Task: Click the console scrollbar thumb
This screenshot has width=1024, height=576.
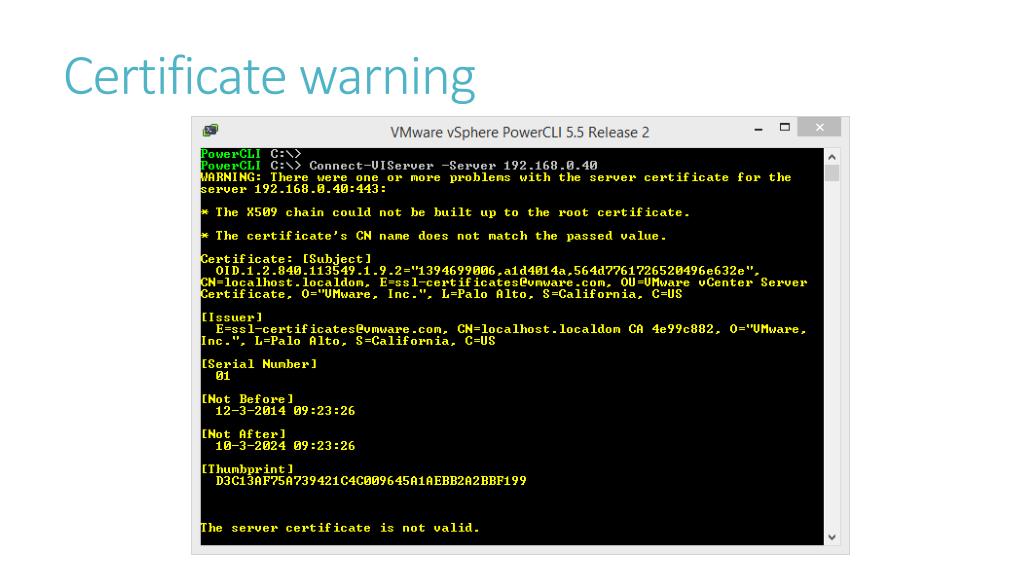Action: pos(832,173)
